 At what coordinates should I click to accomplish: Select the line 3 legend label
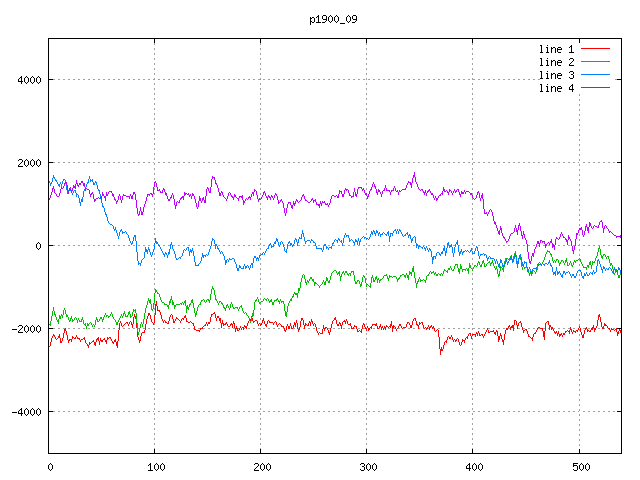[x=557, y=75]
